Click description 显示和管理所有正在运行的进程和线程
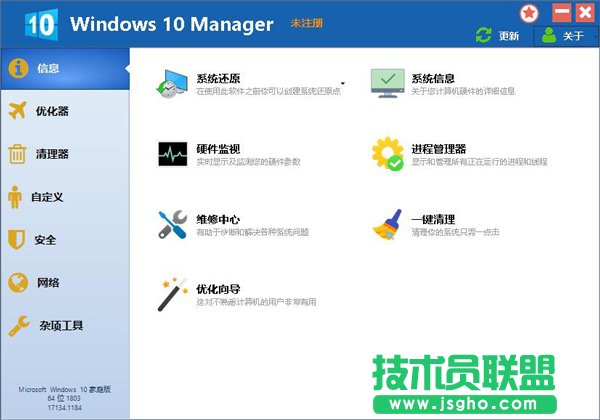This screenshot has width=600, height=420. 479,161
